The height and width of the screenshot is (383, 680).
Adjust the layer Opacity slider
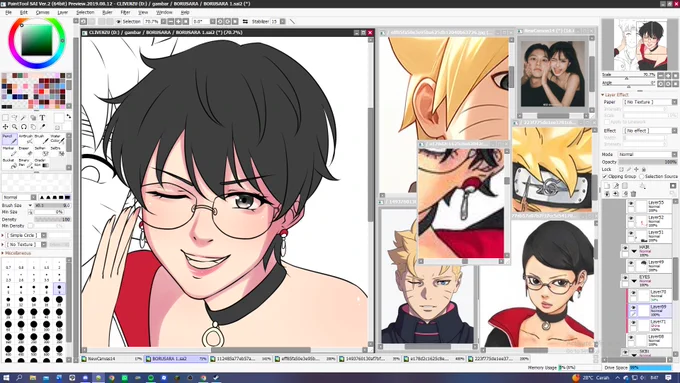pyautogui.click(x=647, y=162)
